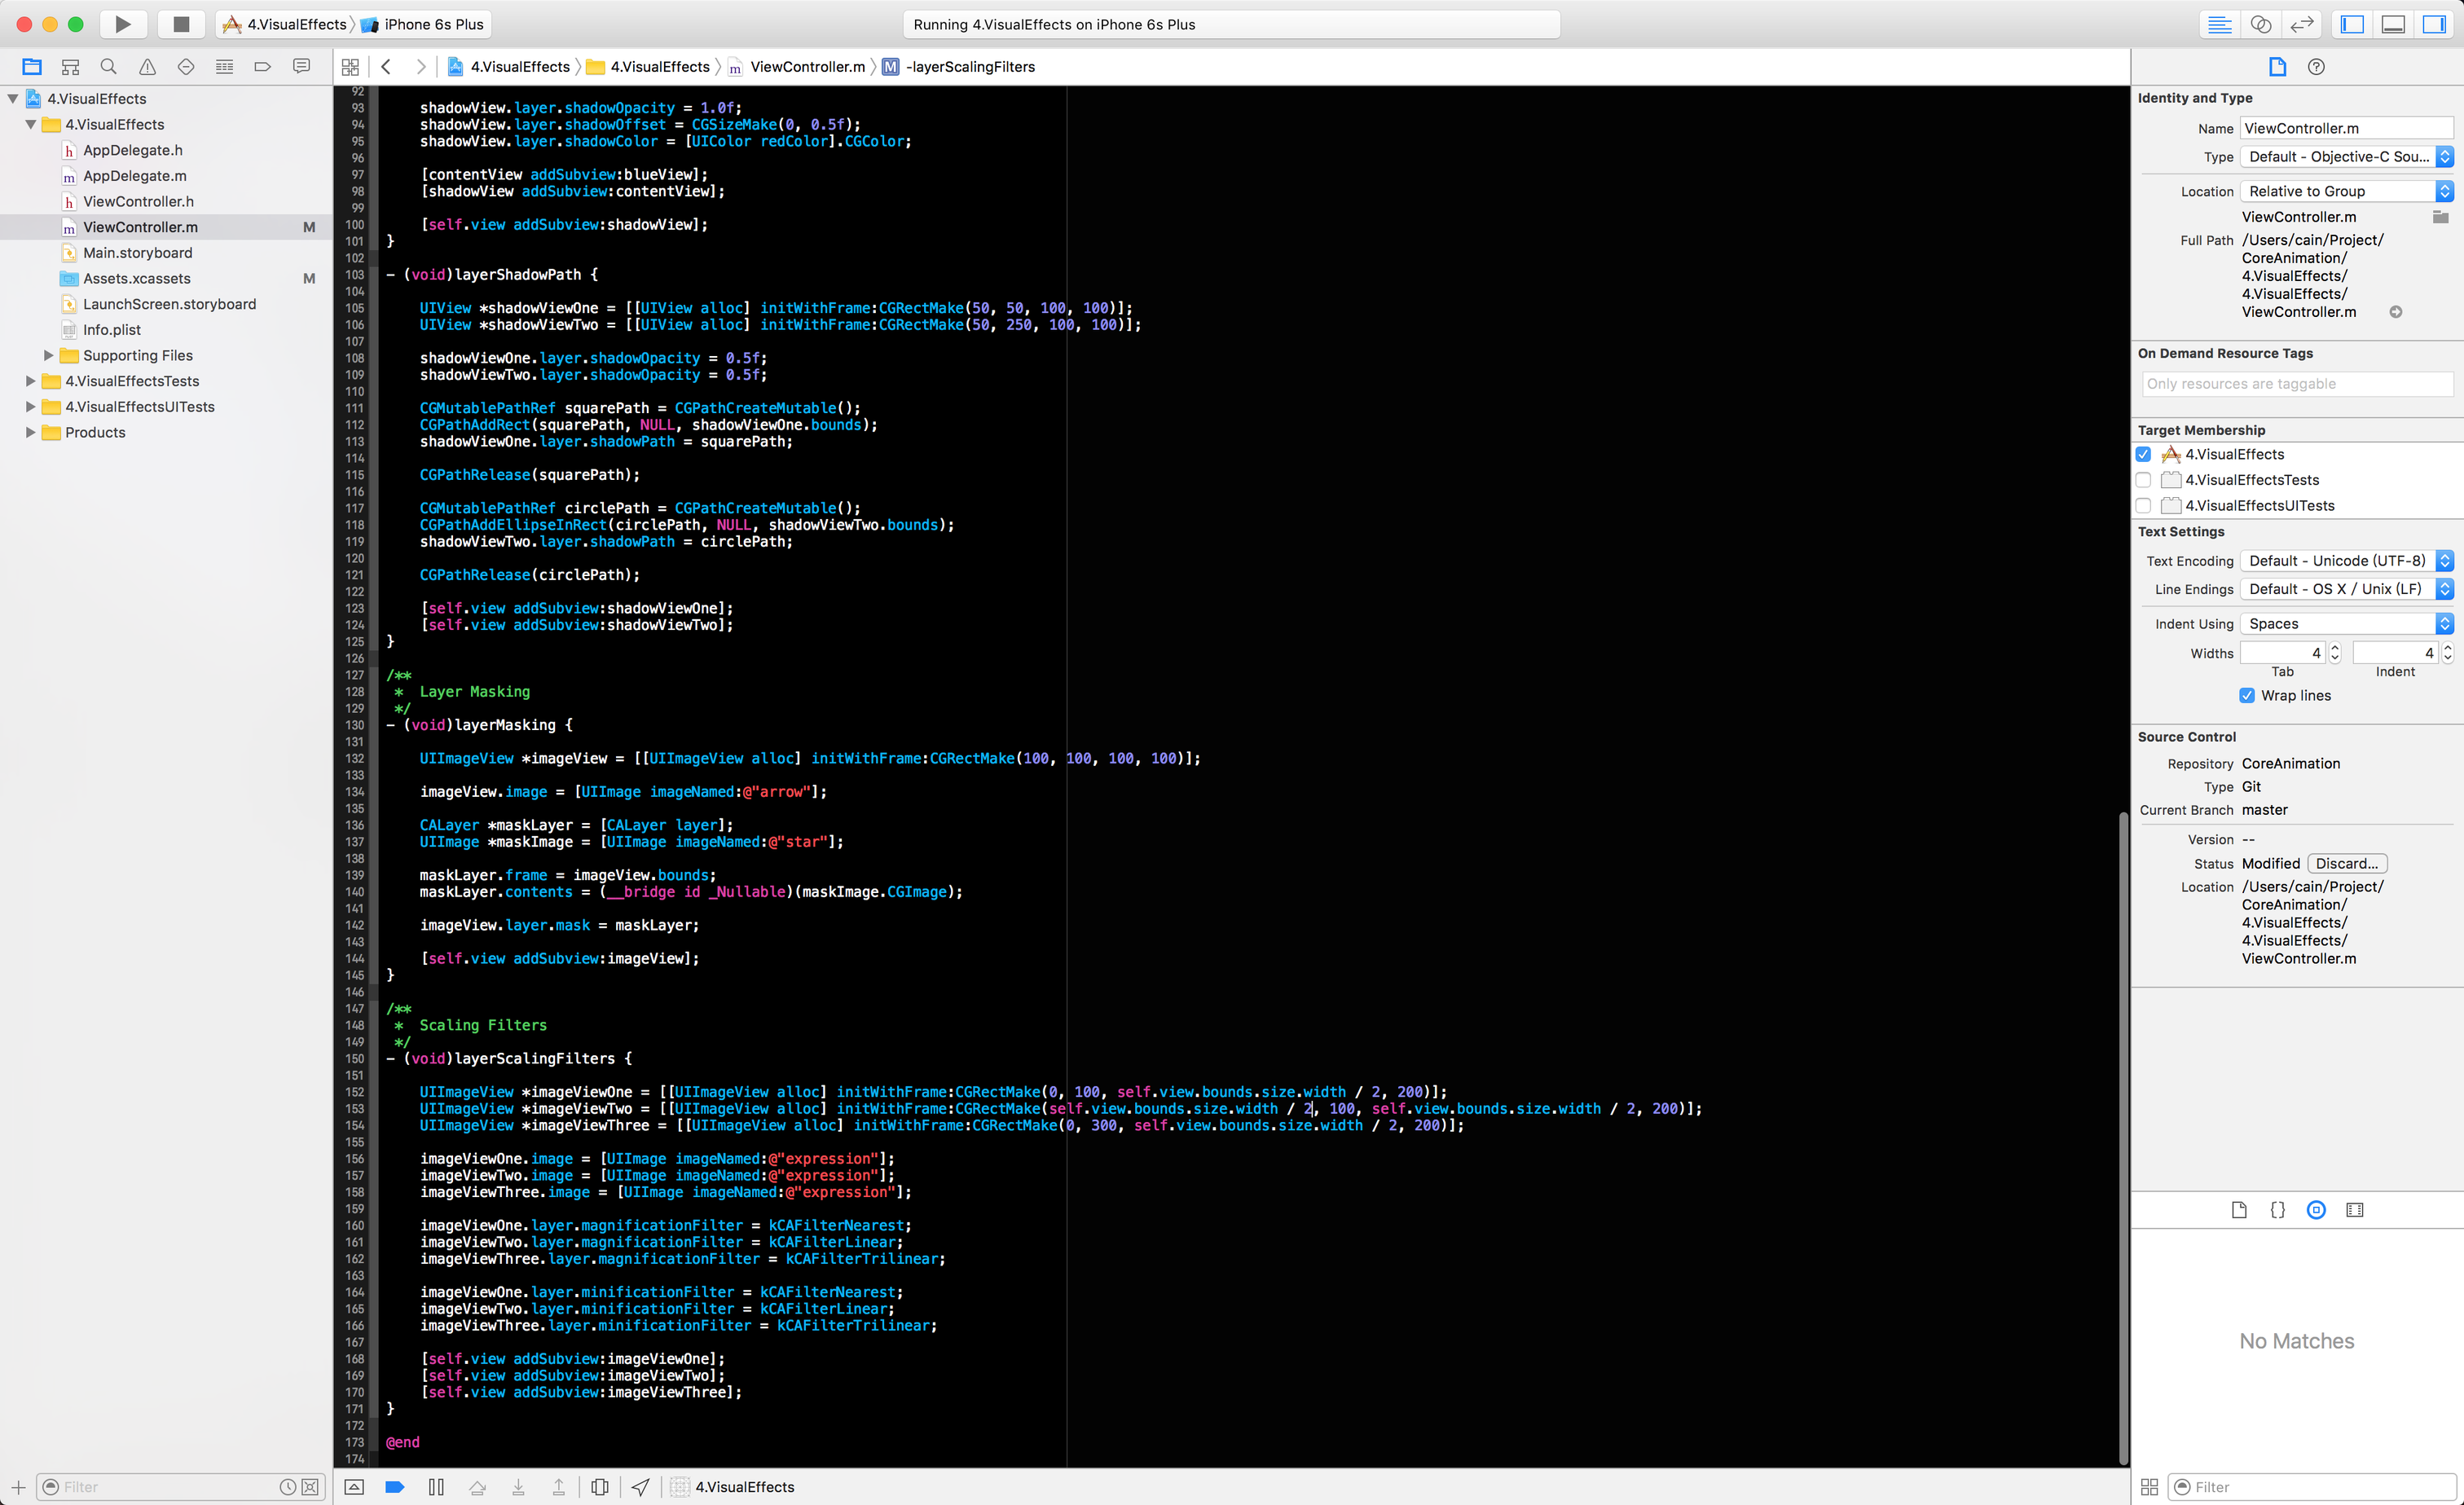This screenshot has height=1505, width=2464.
Task: Open the Quick Help inspector
Action: [x=2316, y=67]
